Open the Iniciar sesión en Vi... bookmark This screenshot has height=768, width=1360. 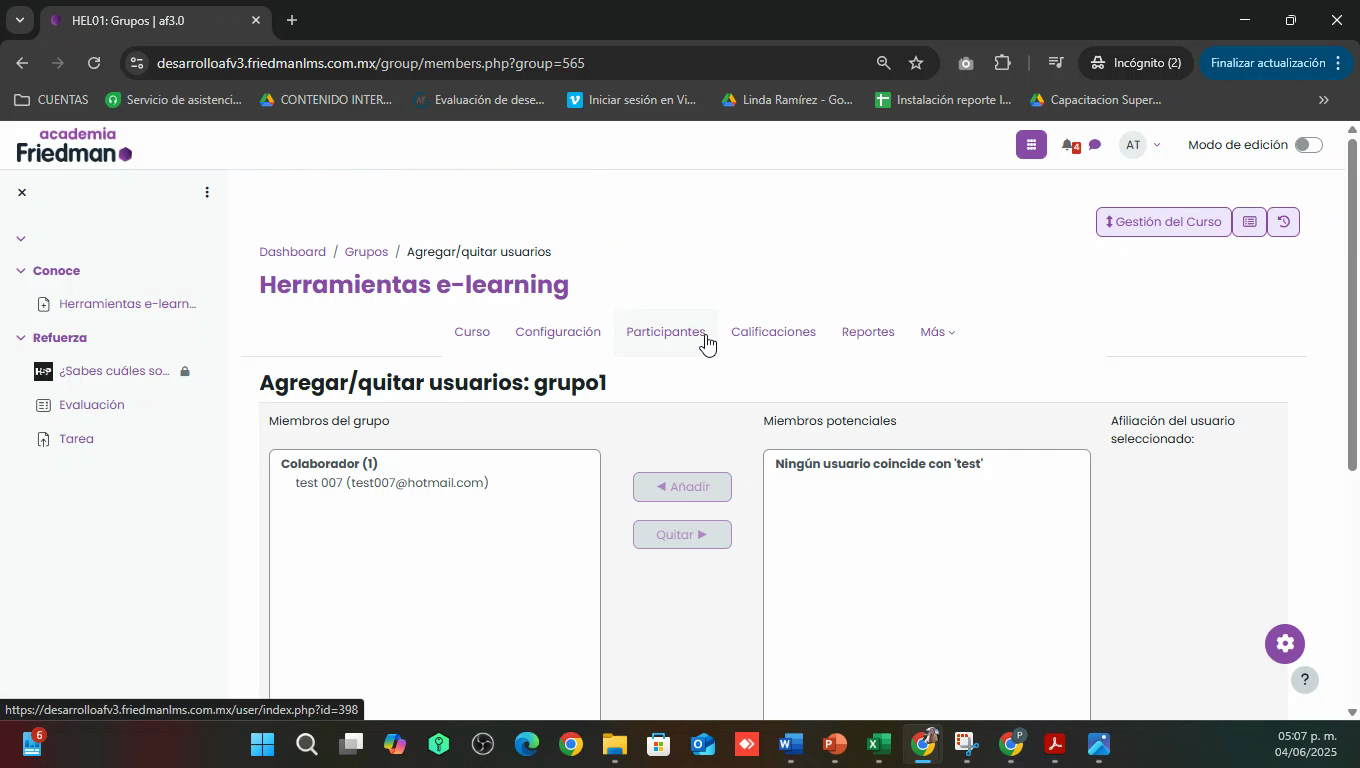631,100
